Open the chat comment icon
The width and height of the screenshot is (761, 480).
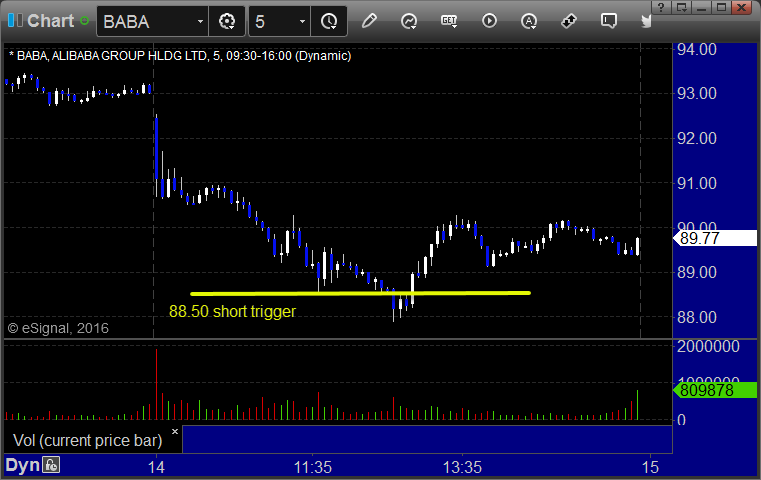pyautogui.click(x=609, y=21)
